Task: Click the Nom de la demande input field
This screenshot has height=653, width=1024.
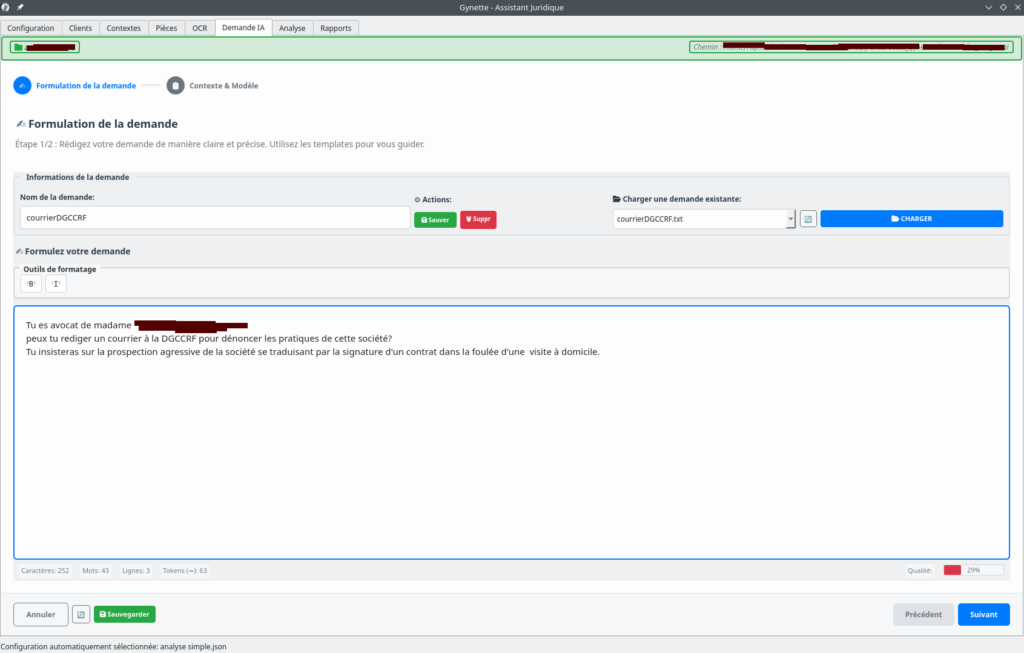Action: tap(214, 218)
